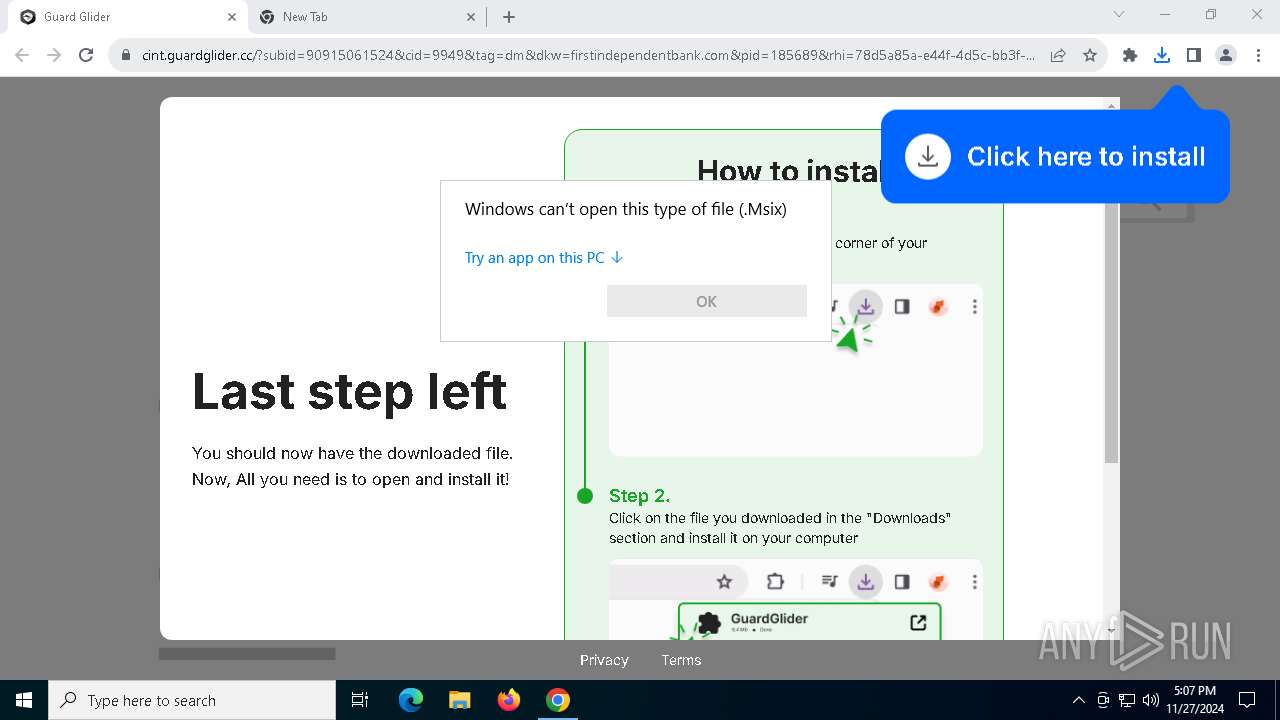Click the 'Step 2.' label
1280x720 pixels.
pyautogui.click(x=639, y=496)
